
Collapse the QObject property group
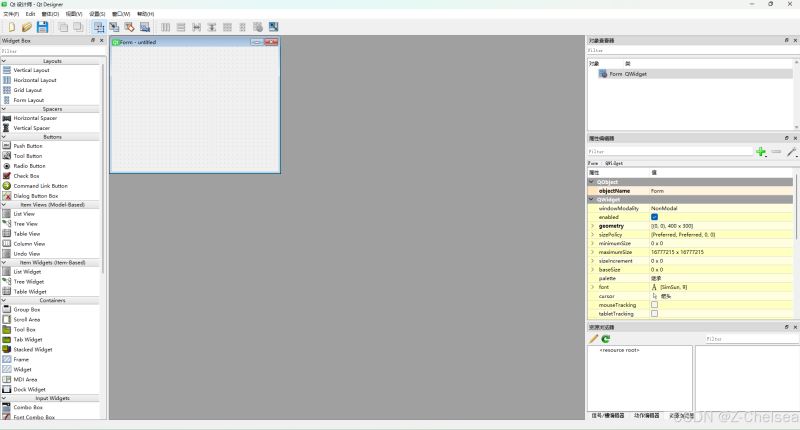coord(592,182)
